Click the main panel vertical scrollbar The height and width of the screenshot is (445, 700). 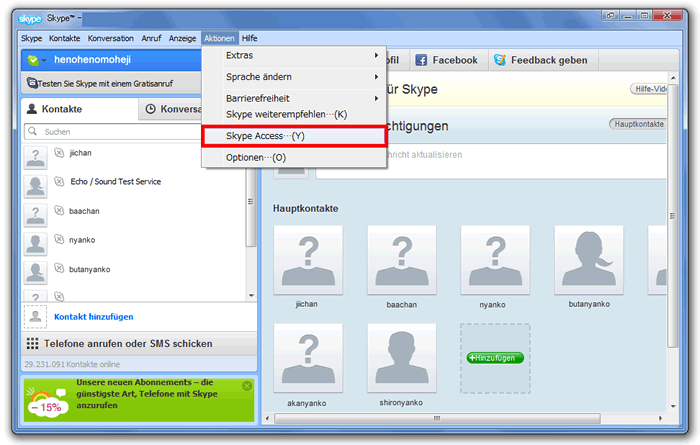[673, 216]
